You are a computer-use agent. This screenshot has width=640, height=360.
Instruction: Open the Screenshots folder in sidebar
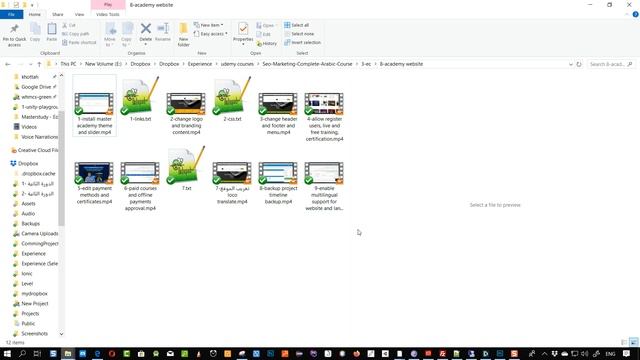pos(34,333)
